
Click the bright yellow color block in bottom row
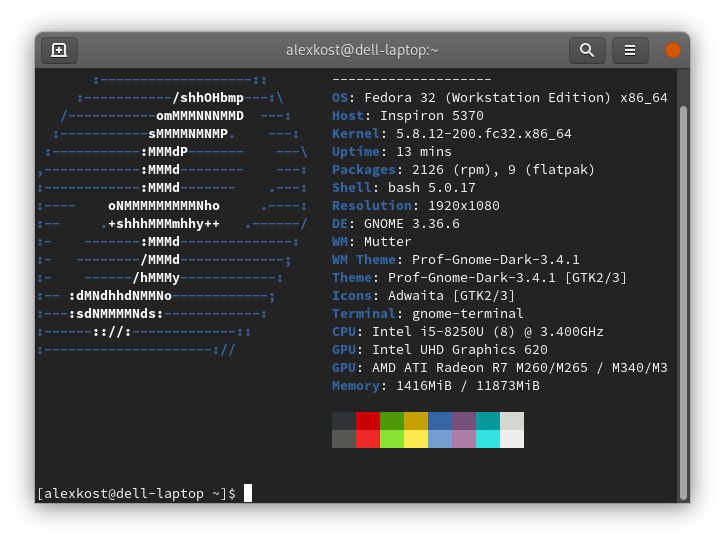(416, 439)
